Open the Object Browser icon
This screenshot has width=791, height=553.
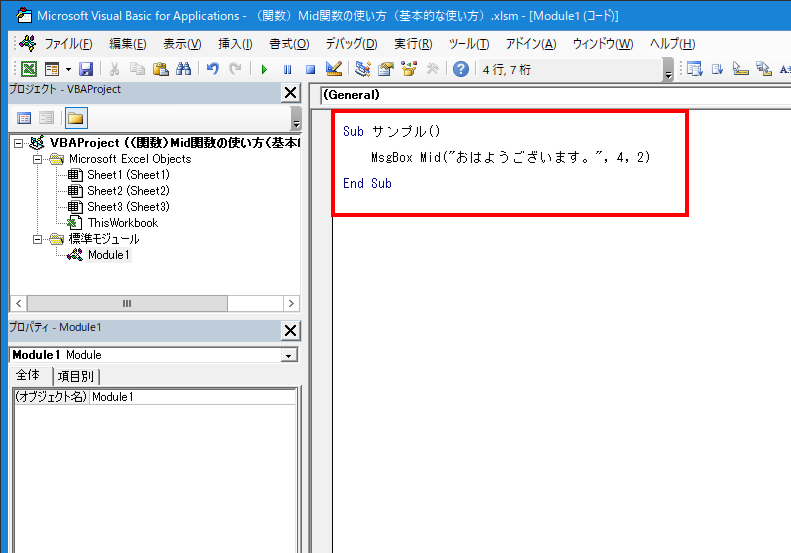409,69
